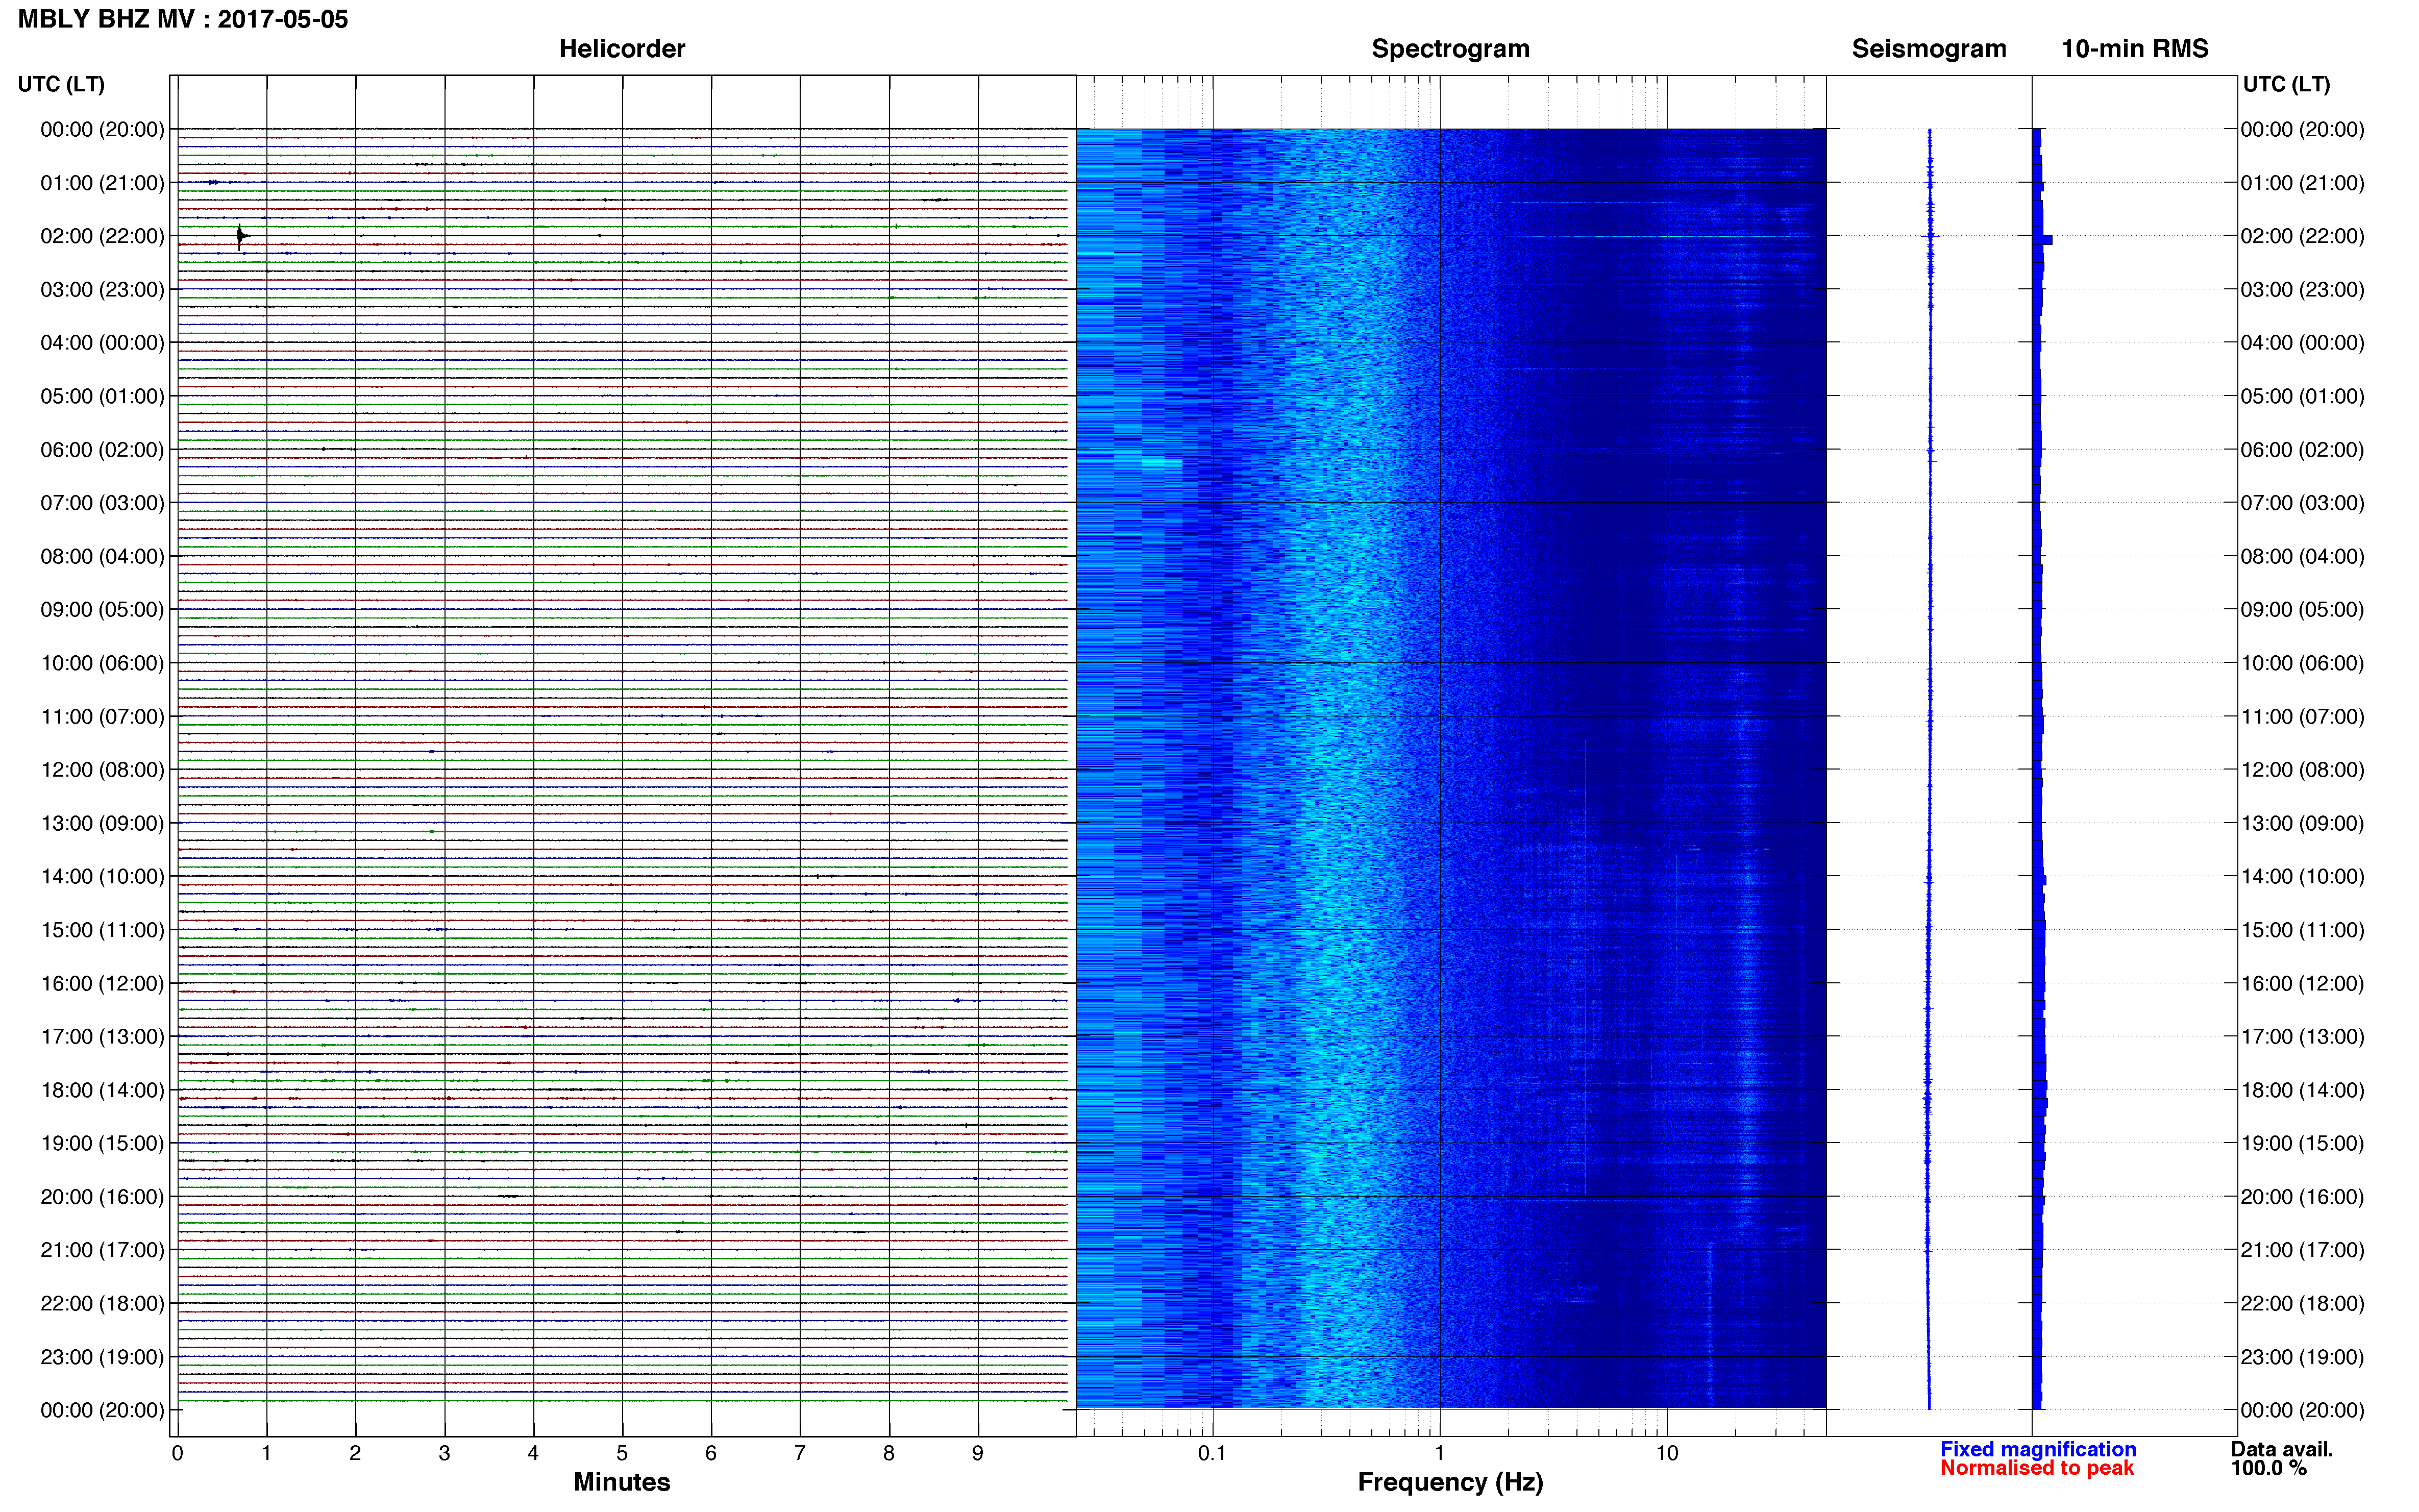Viewport: 2419px width, 1512px height.
Task: Pick left-axis time label '06:00 (02:00)'
Action: [x=102, y=450]
